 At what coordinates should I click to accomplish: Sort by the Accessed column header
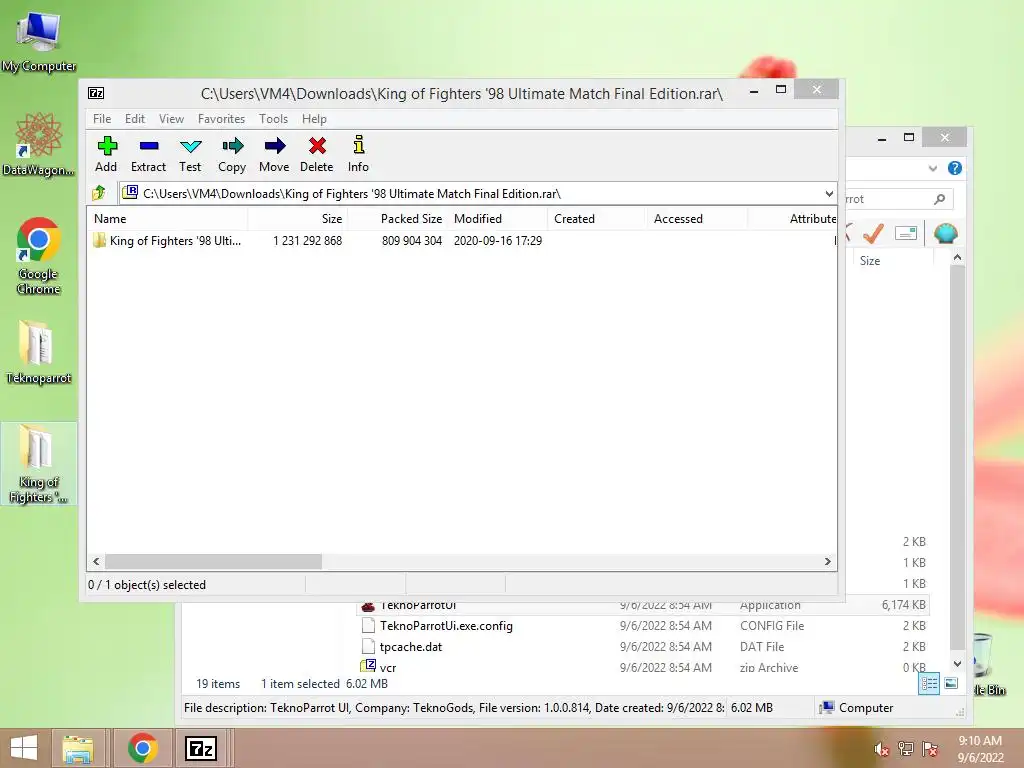coord(697,219)
